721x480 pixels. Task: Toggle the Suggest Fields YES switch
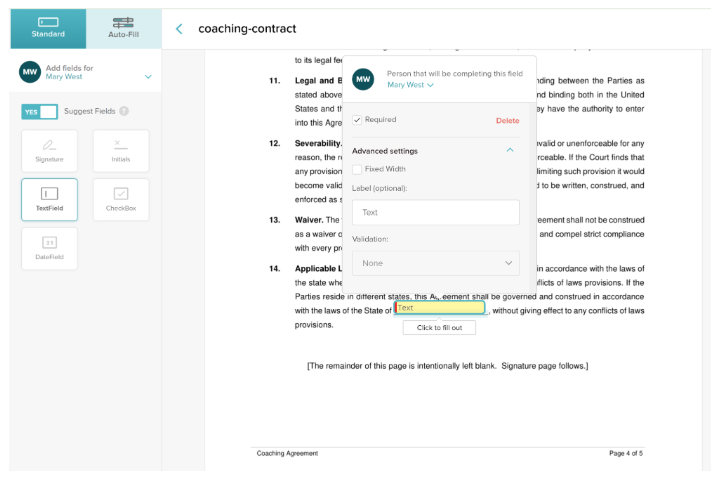39,111
